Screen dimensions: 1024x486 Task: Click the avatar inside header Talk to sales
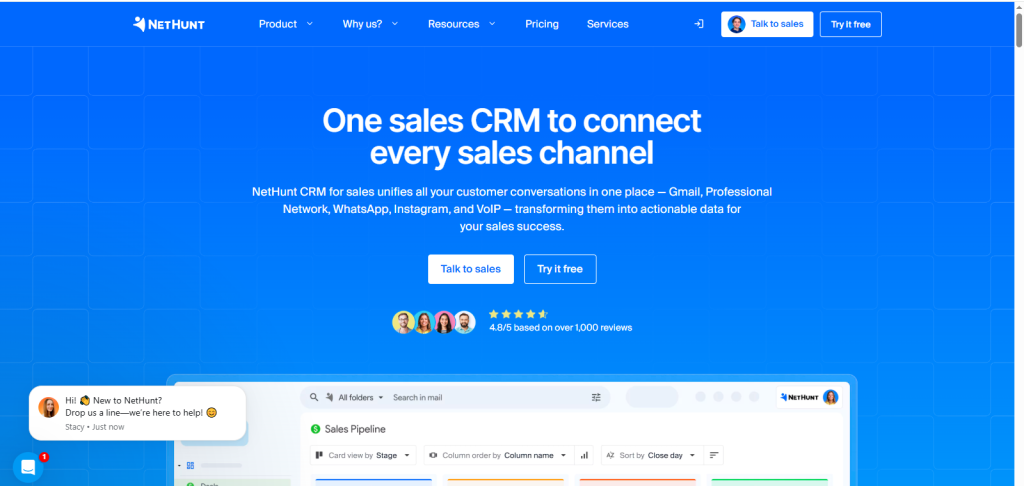coord(737,24)
